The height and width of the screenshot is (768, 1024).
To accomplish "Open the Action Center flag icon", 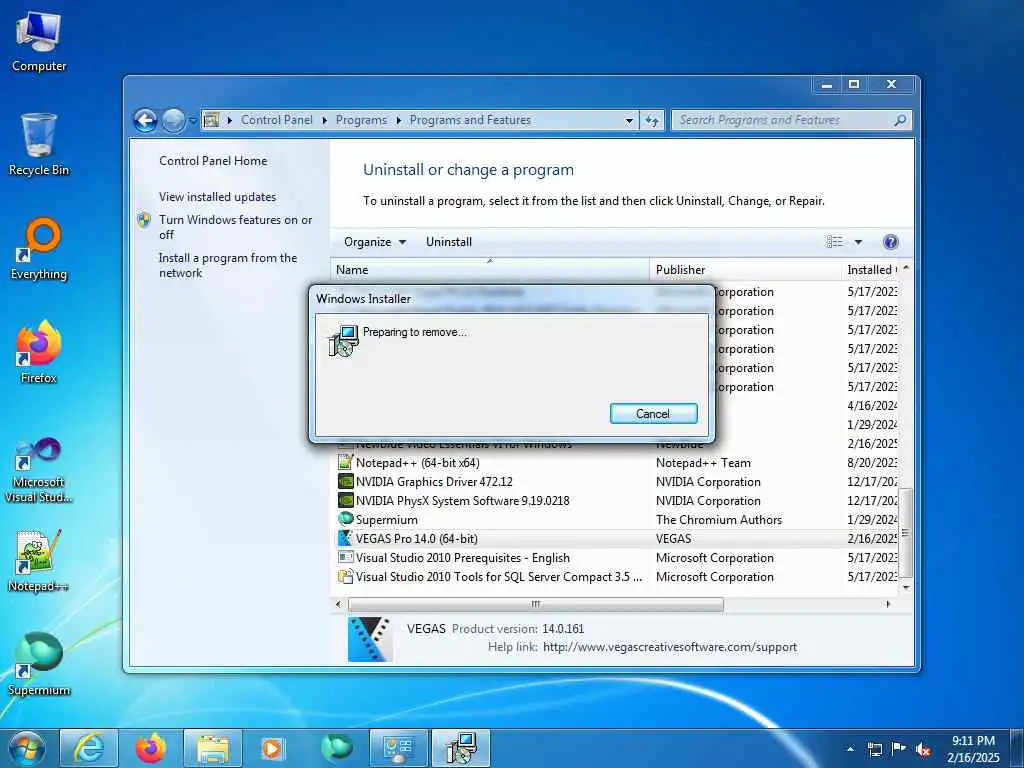I will tap(899, 749).
